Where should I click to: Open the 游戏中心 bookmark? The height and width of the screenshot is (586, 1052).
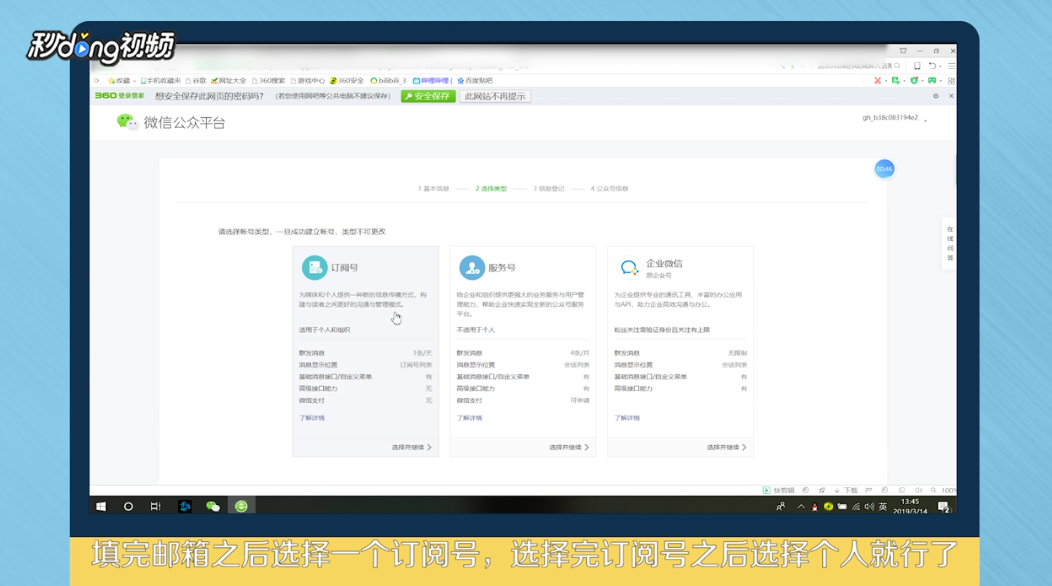[x=308, y=81]
